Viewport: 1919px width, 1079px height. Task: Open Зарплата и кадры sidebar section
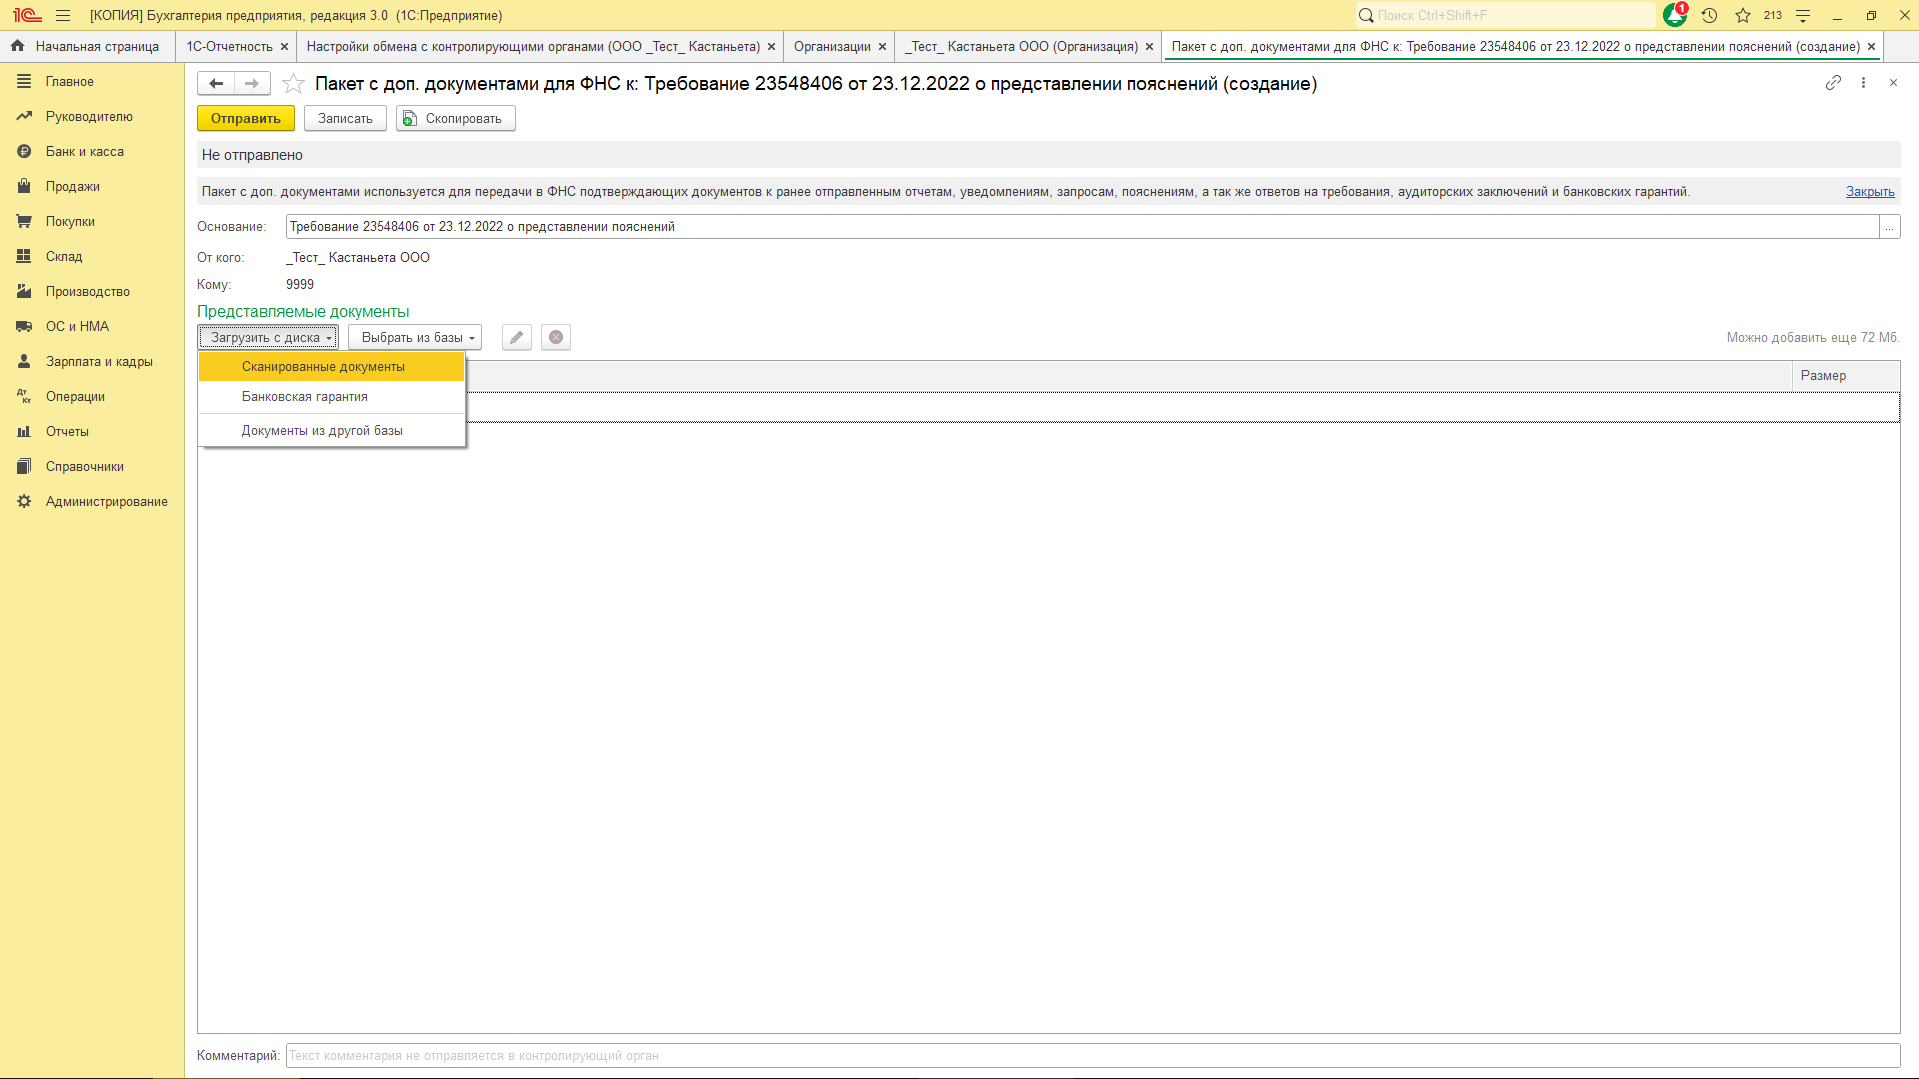[99, 362]
